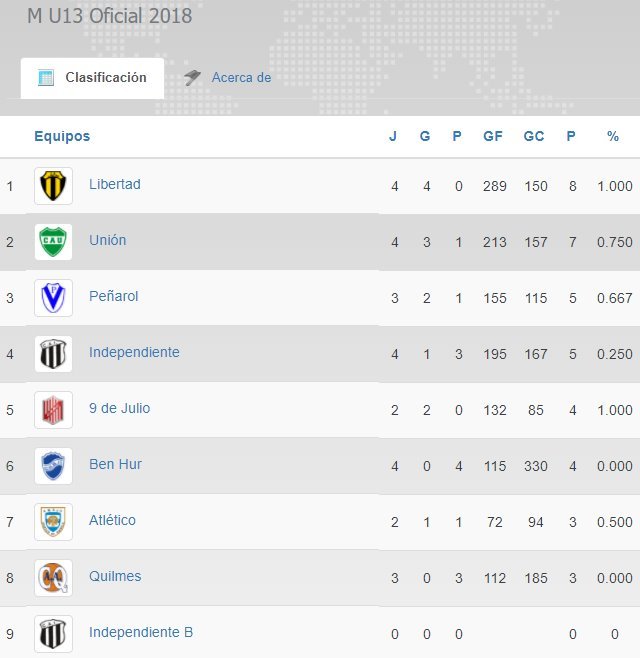640x658 pixels.
Task: Click the GF column header
Action: (493, 137)
